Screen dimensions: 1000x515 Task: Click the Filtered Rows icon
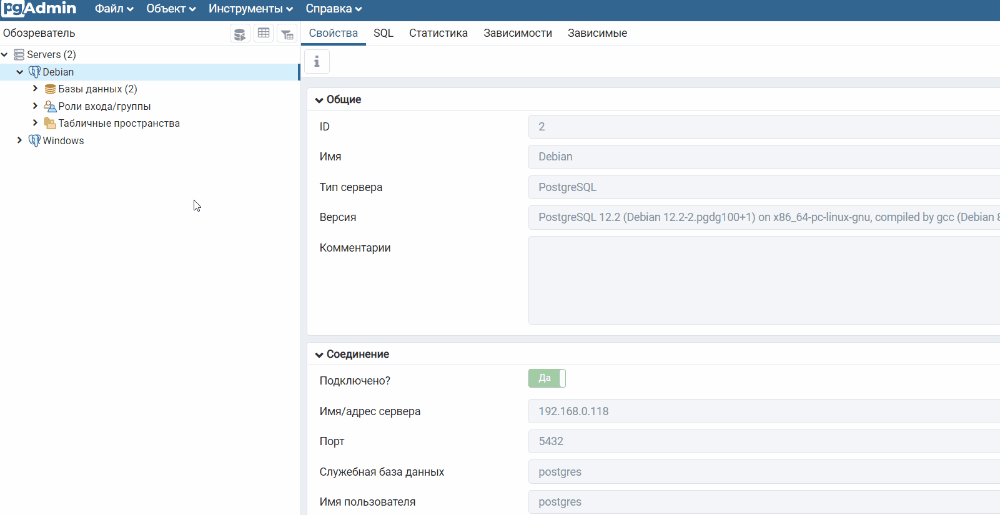click(287, 34)
